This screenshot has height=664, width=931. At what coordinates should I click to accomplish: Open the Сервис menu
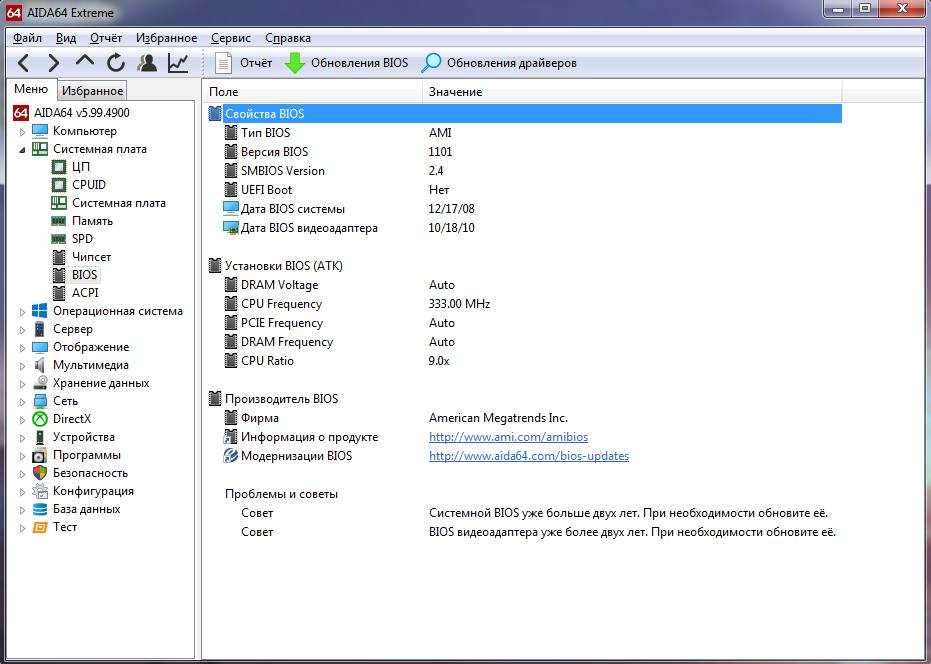click(x=231, y=38)
